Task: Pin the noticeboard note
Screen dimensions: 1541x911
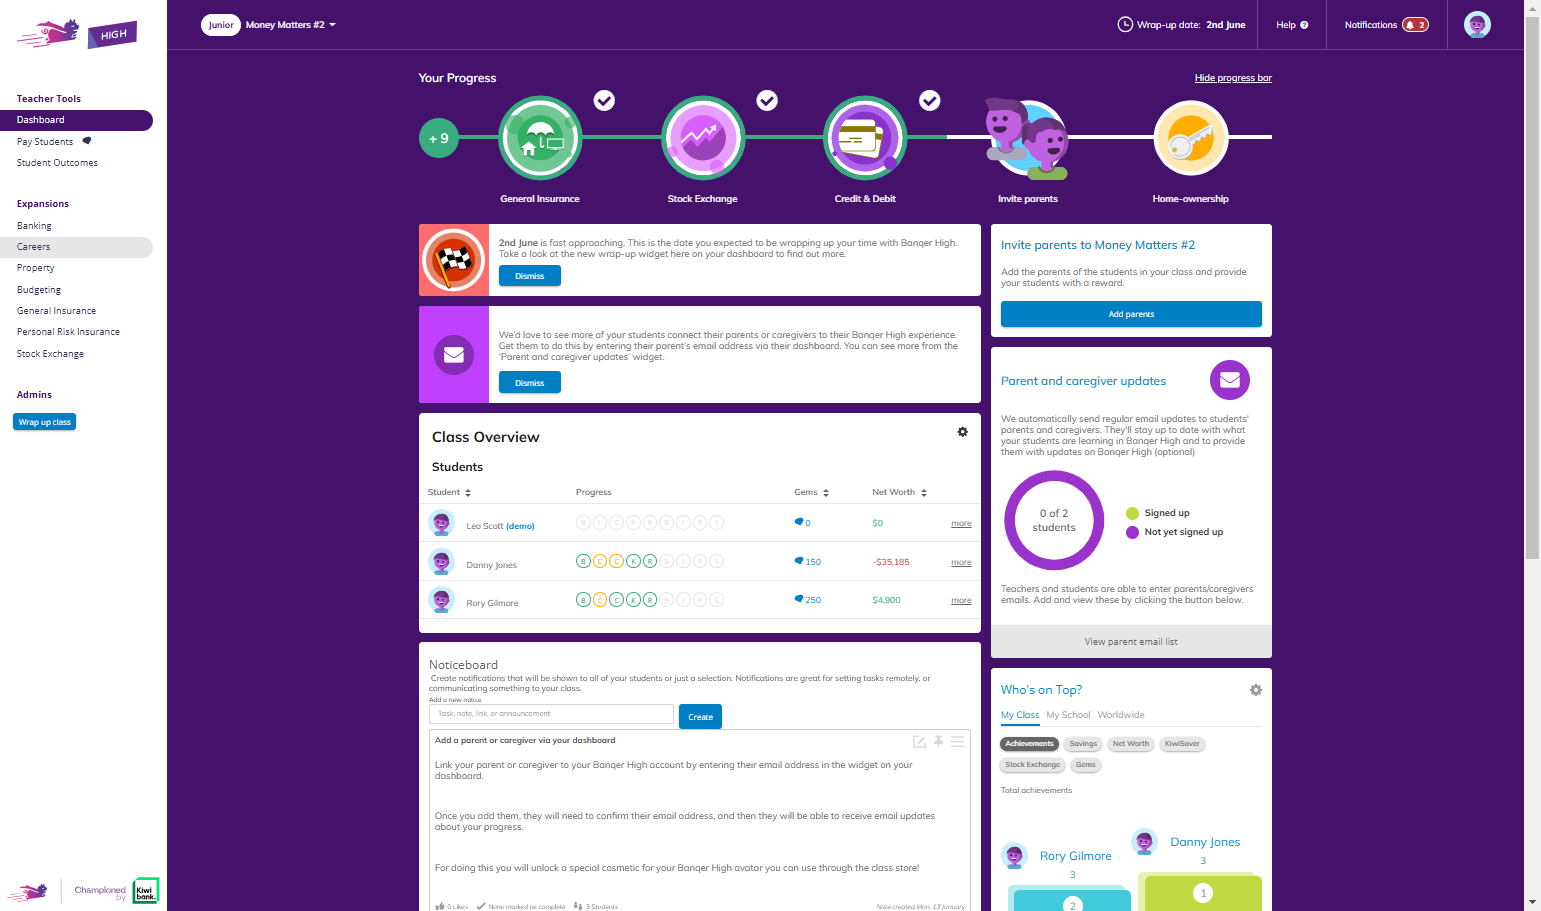Action: (x=939, y=741)
